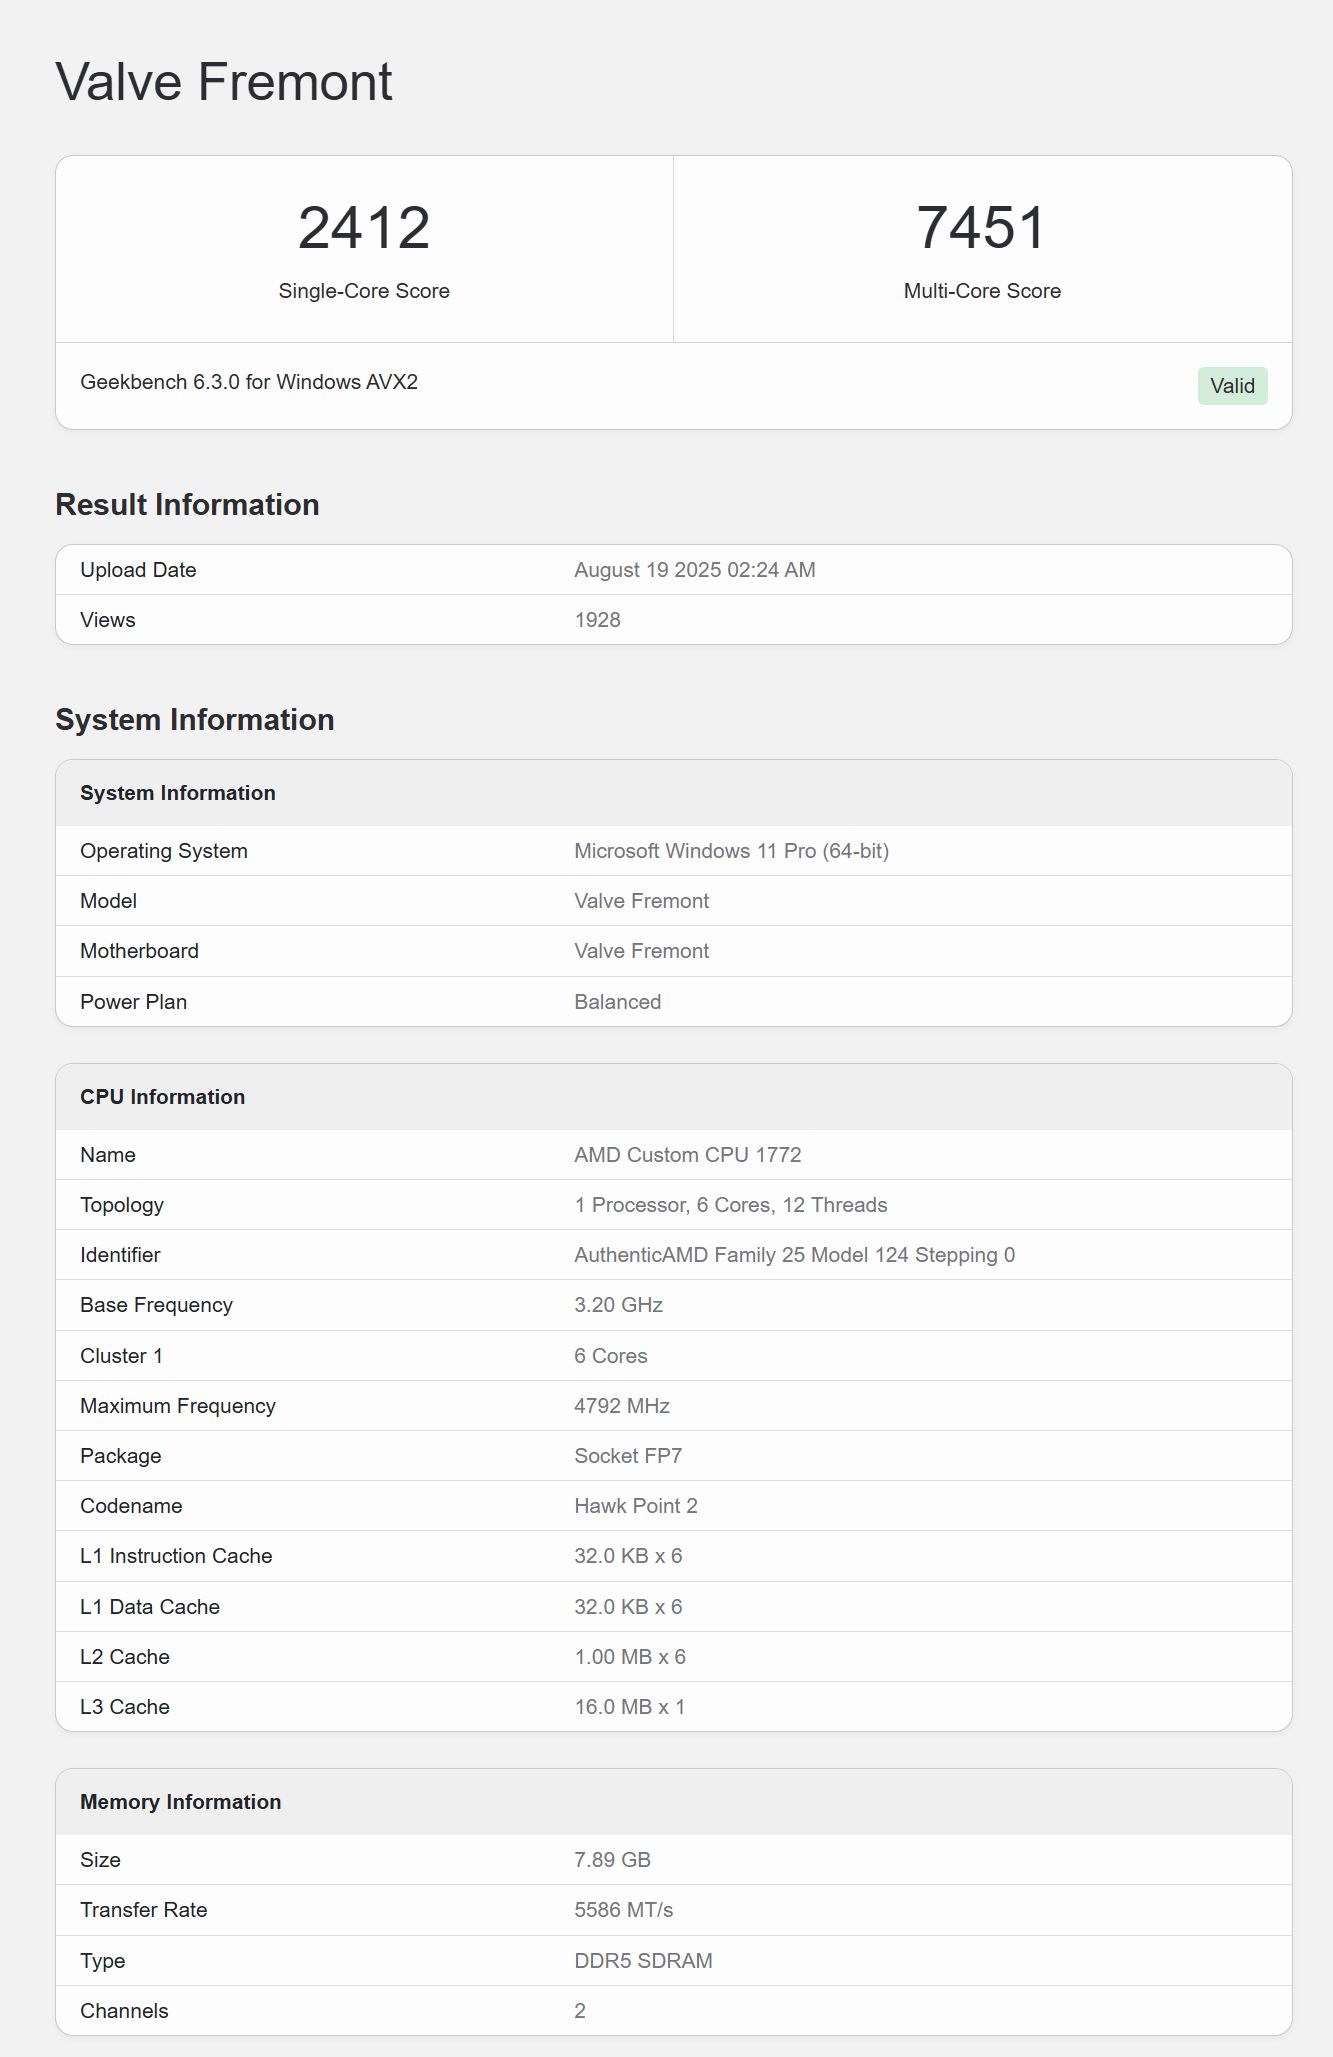Click the Valve Fremont page title
The width and height of the screenshot is (1333, 2057).
coord(224,82)
